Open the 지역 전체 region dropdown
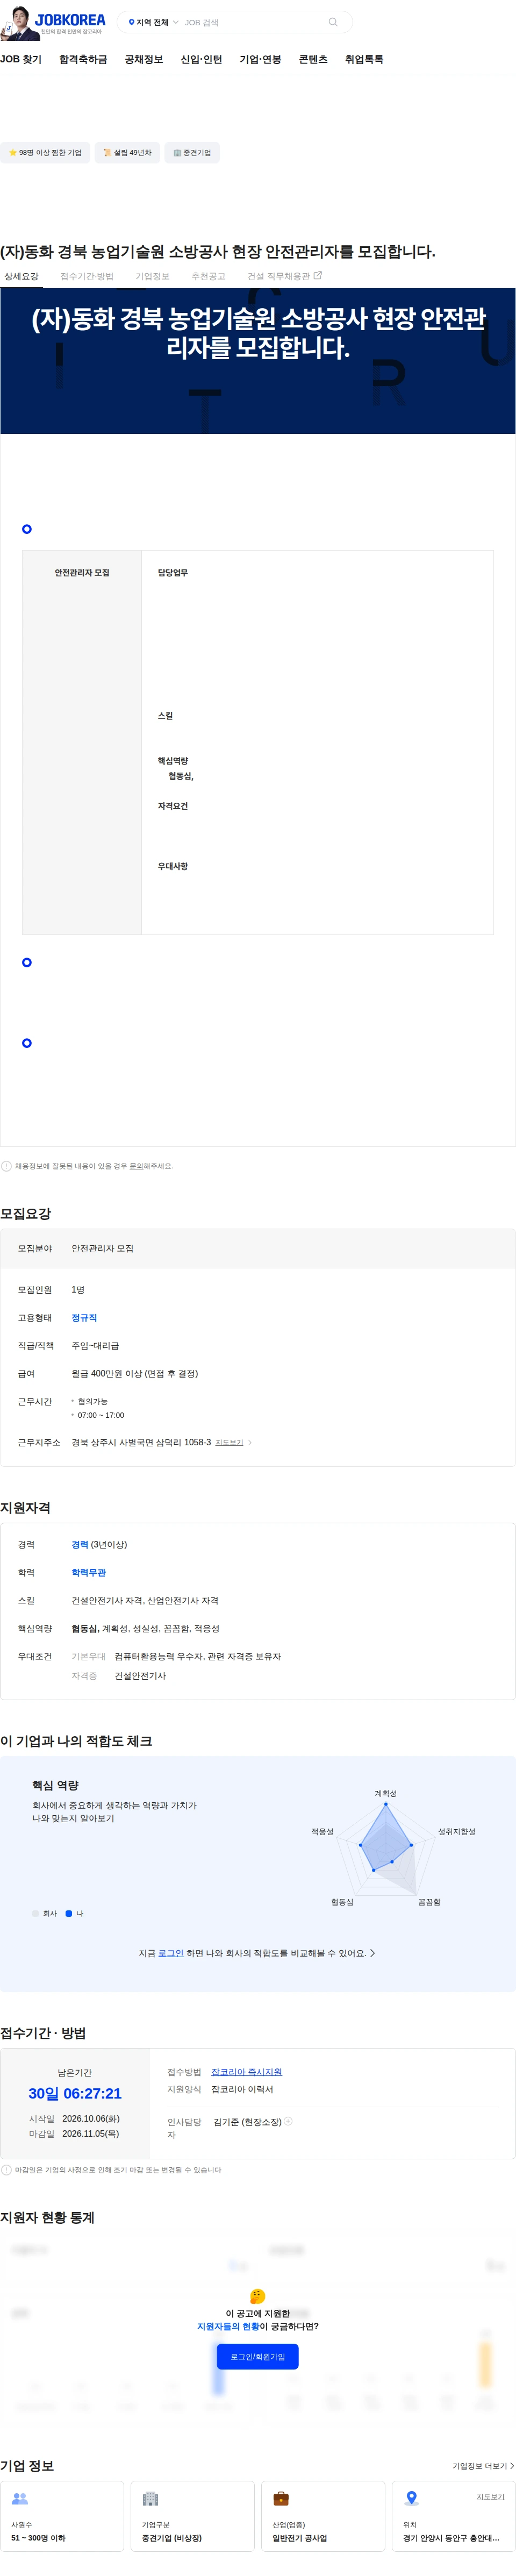This screenshot has height=2576, width=516. click(x=153, y=22)
